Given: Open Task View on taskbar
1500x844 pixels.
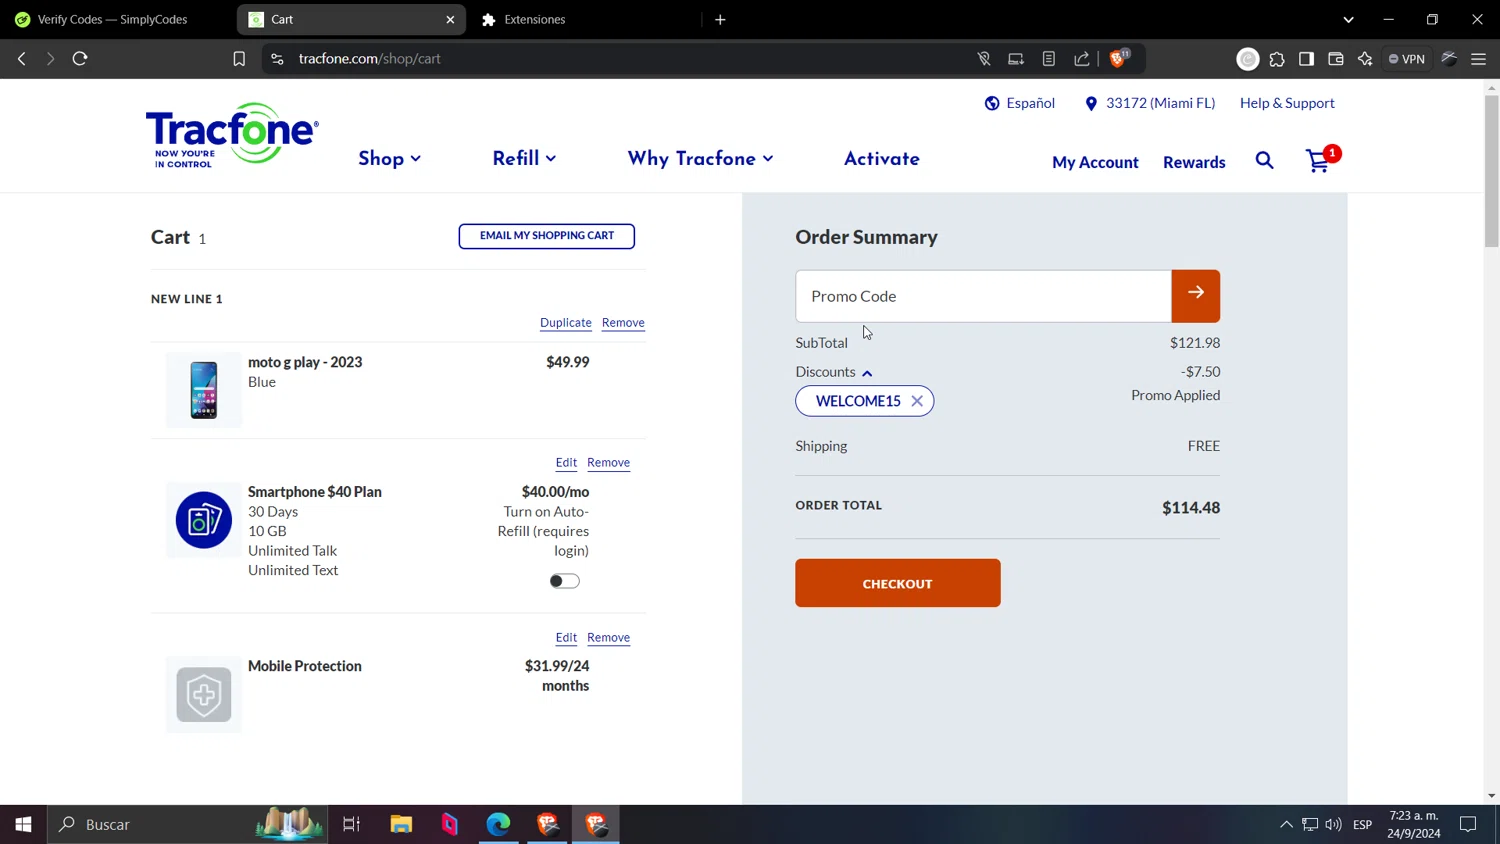Looking at the screenshot, I should pos(351,824).
